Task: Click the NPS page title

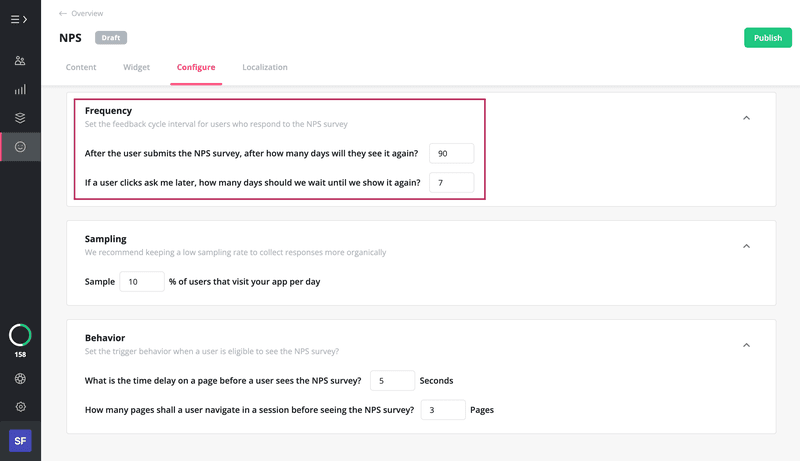Action: (70, 38)
